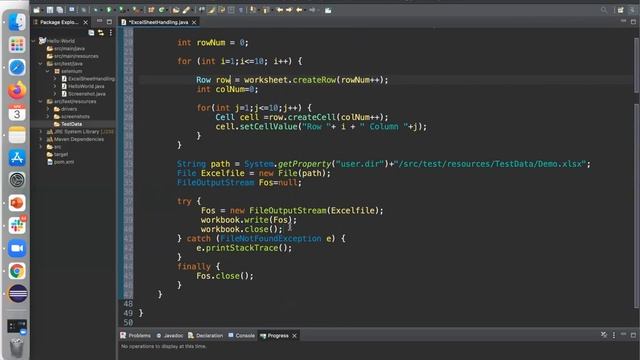Image resolution: width=640 pixels, height=360 pixels.
Task: Collapse the Hello-World project node
Action: (34, 41)
